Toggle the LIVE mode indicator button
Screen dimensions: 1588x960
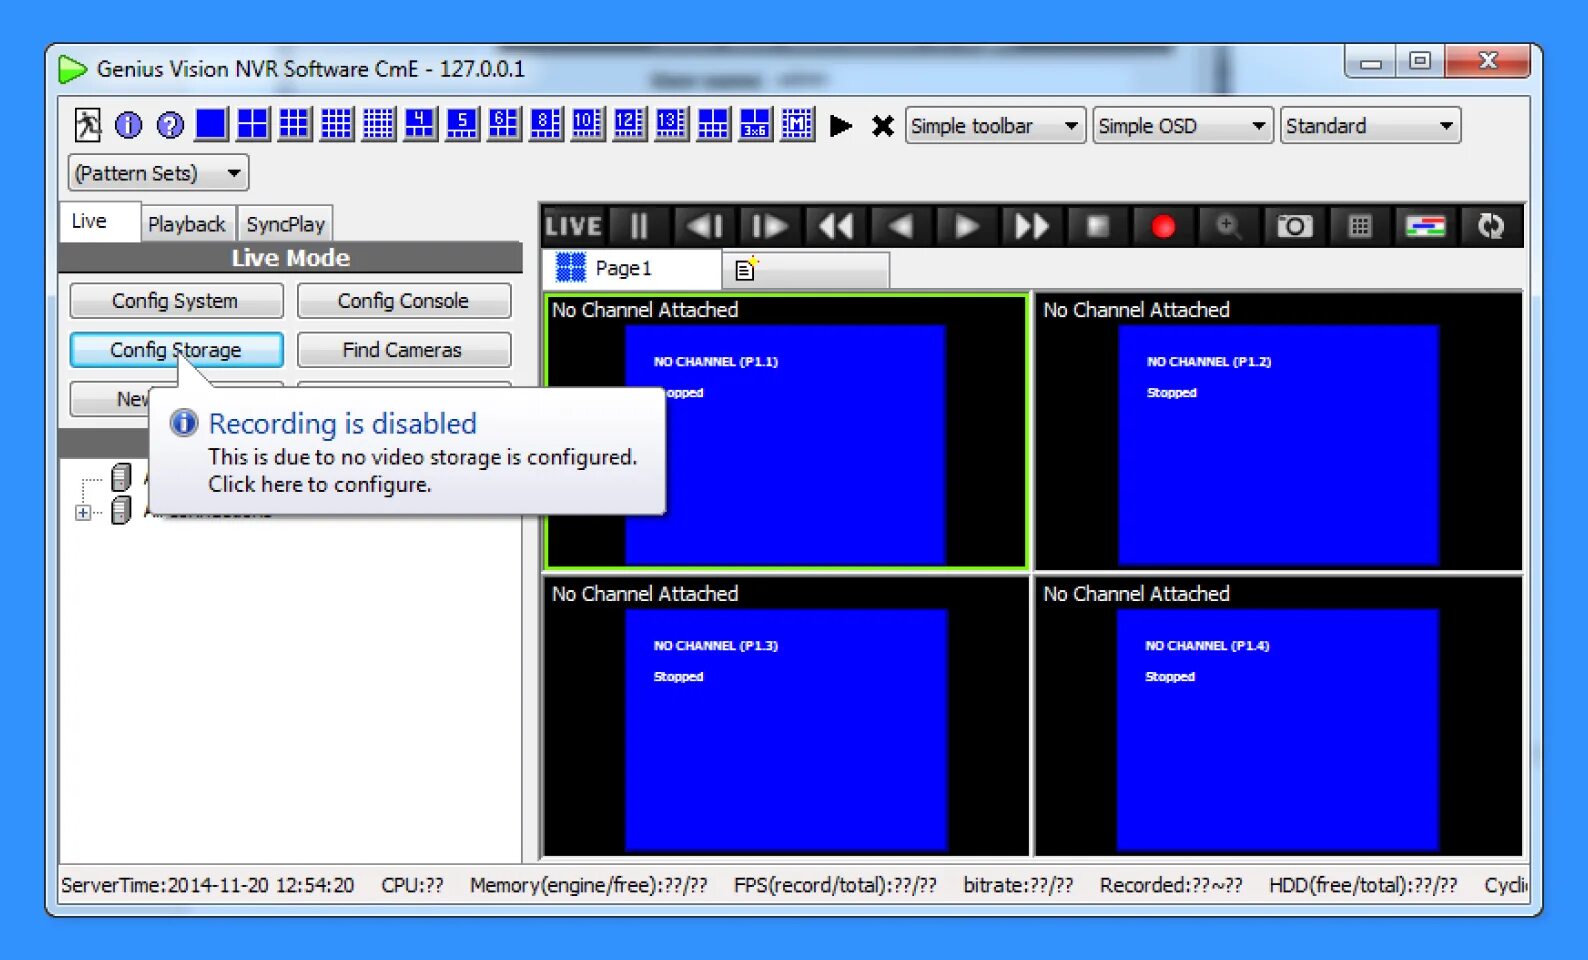point(573,226)
